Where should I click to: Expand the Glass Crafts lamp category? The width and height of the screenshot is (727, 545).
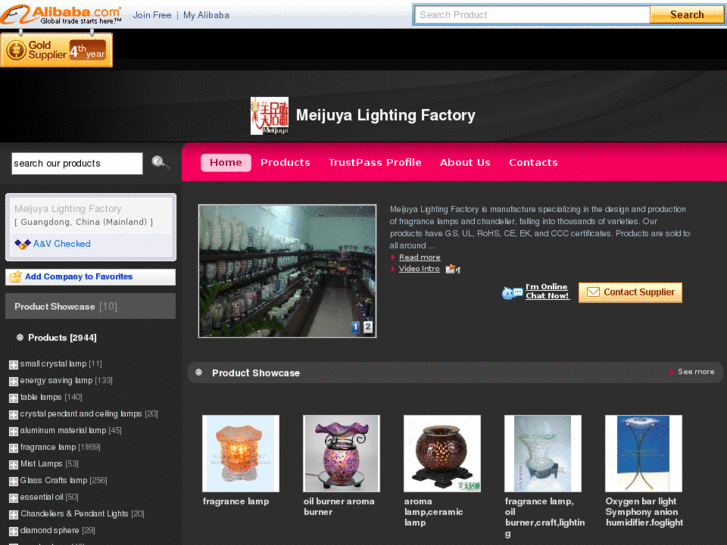(x=13, y=481)
